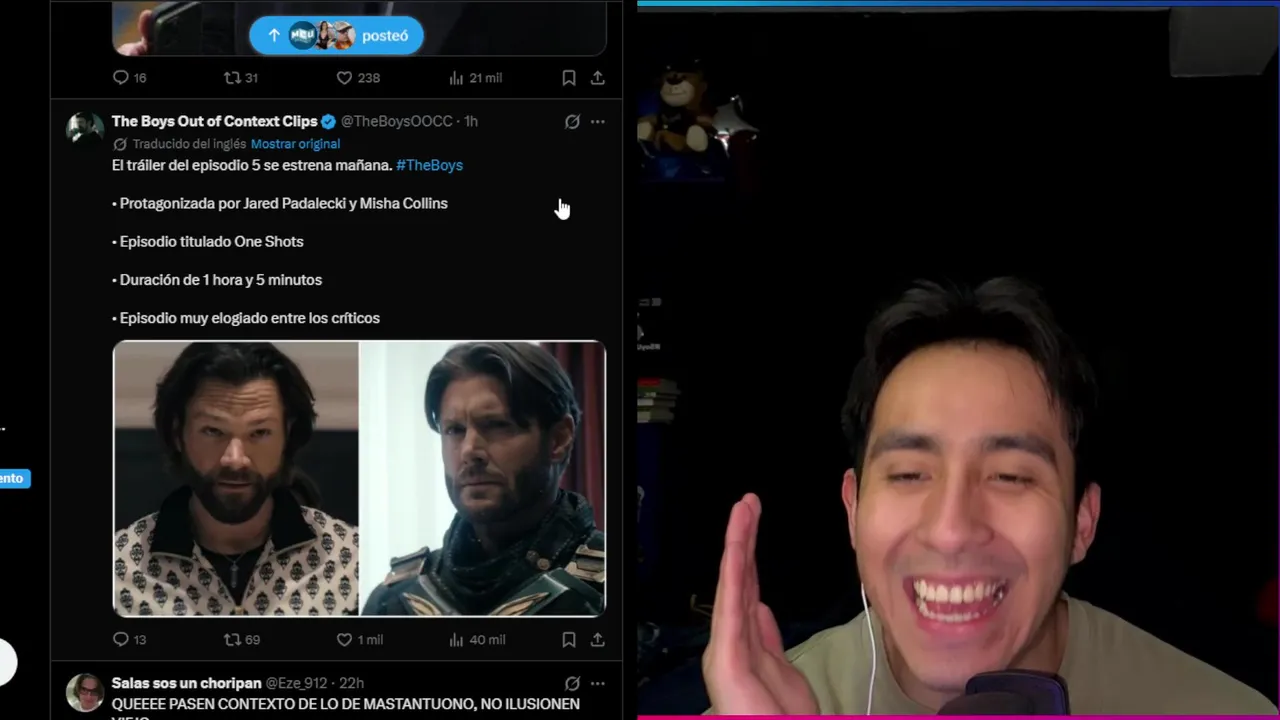Click Grok icon on The Boys tweet
1280x720 pixels.
click(572, 122)
